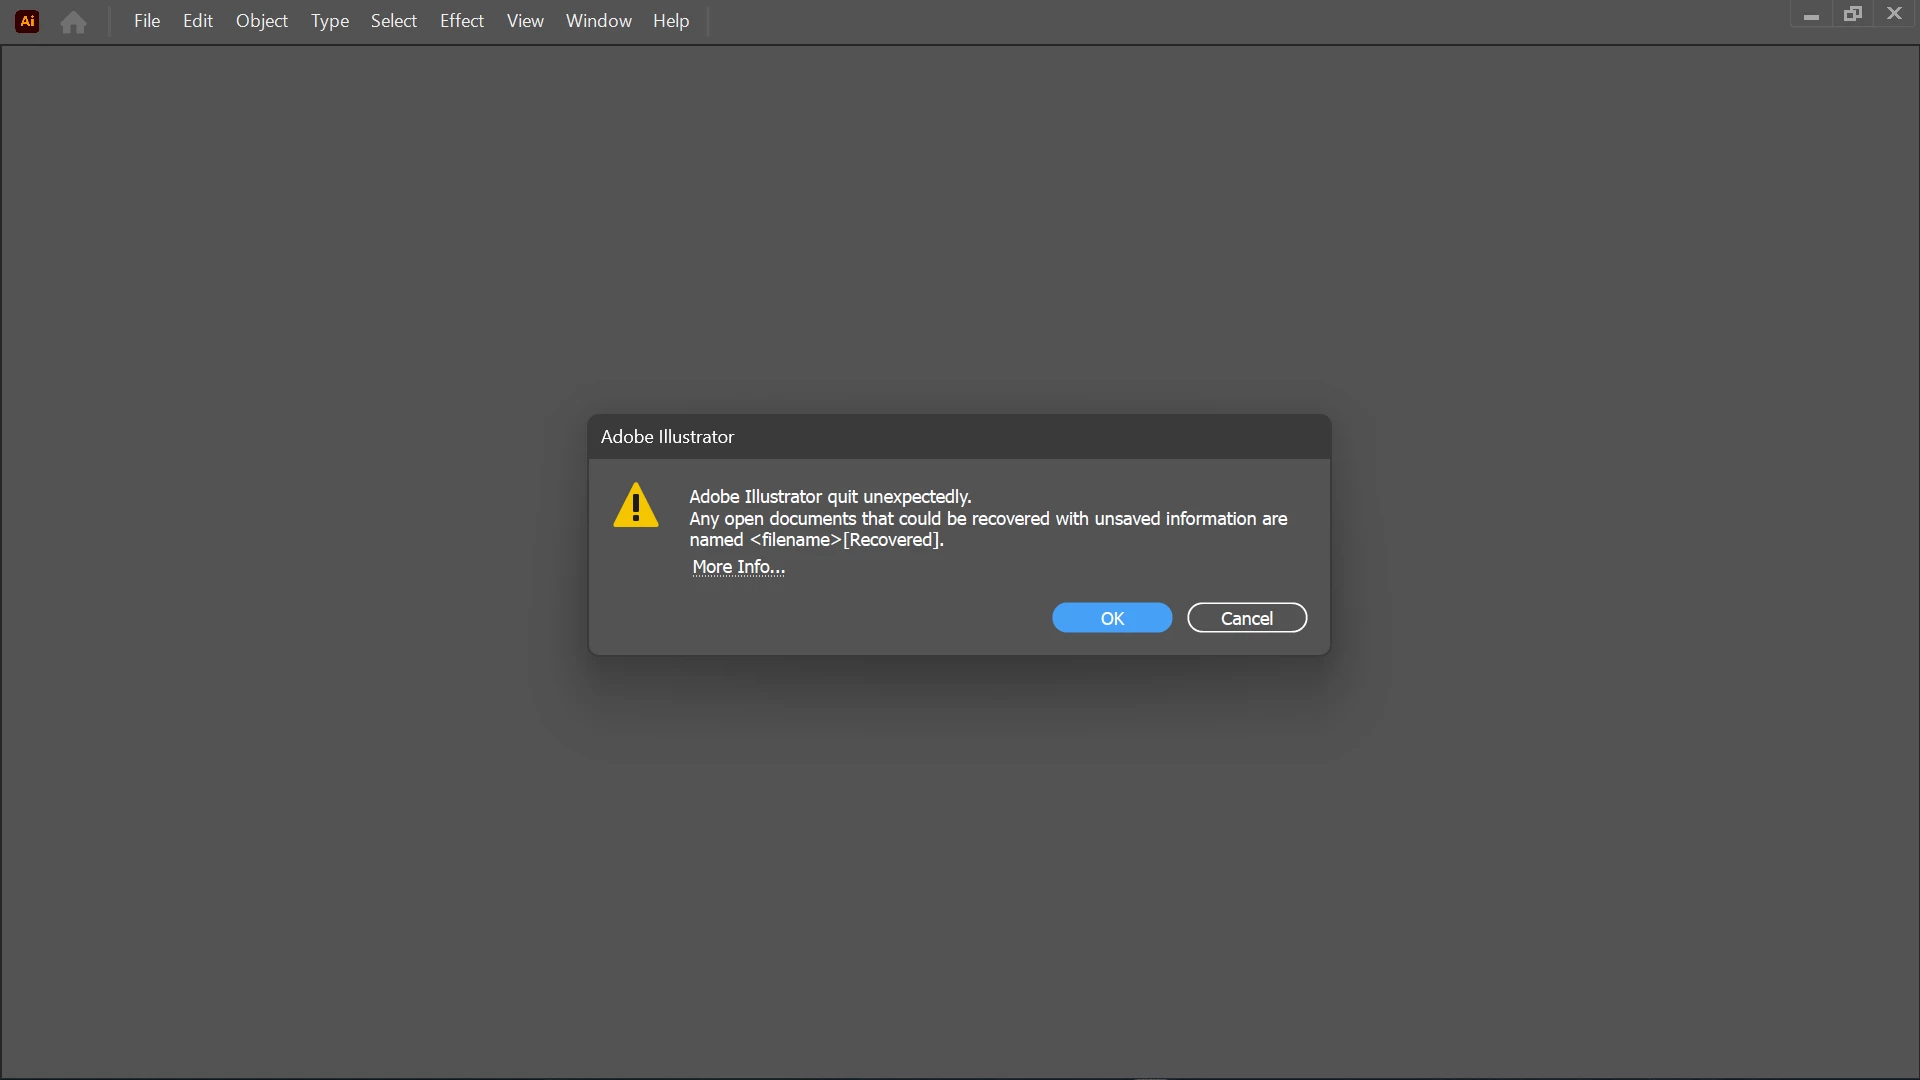Open the Select menu

[x=393, y=21]
